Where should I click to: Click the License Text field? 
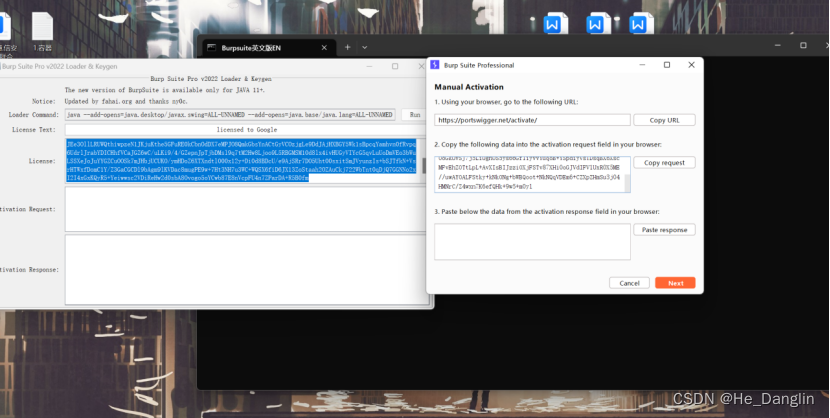point(245,130)
